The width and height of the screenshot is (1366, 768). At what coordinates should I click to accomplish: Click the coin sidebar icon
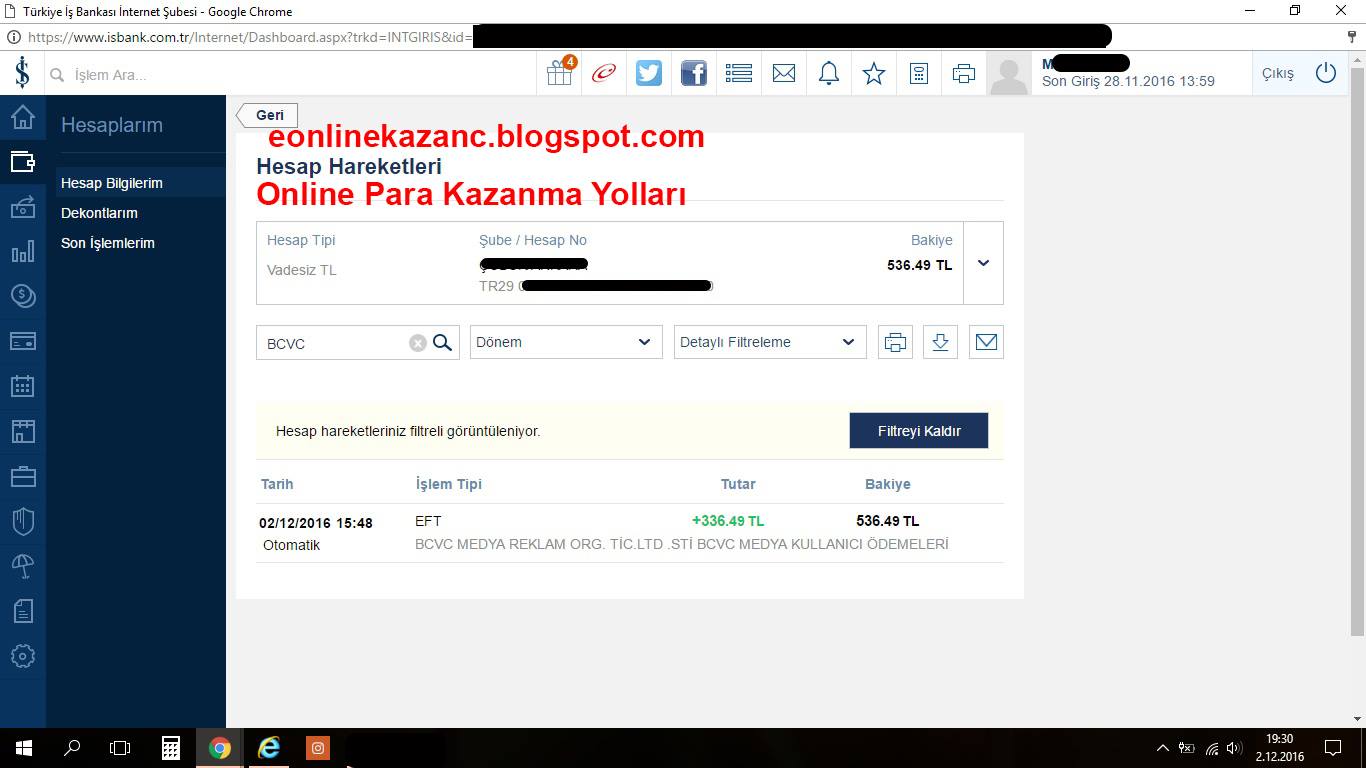coord(22,296)
